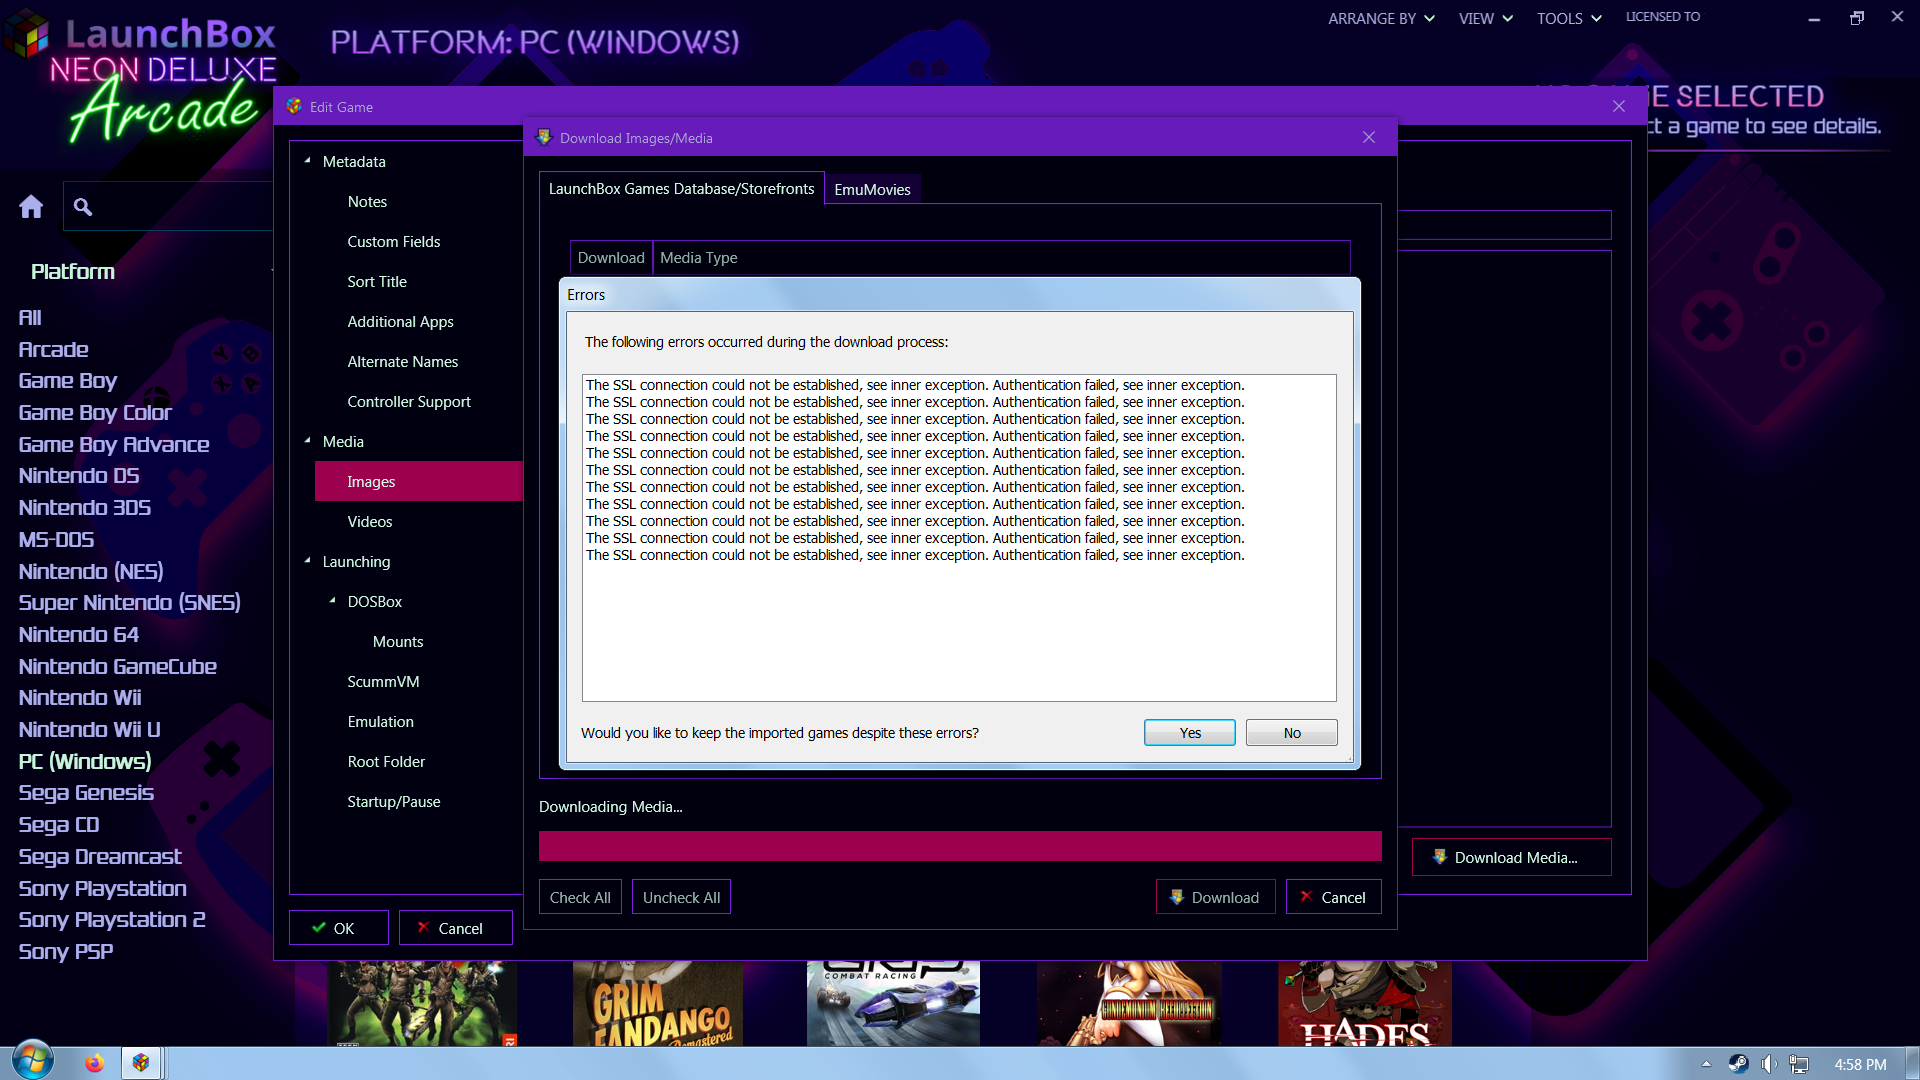This screenshot has width=1920, height=1080.
Task: Click the LaunchBox taskbar icon
Action: [x=141, y=1063]
